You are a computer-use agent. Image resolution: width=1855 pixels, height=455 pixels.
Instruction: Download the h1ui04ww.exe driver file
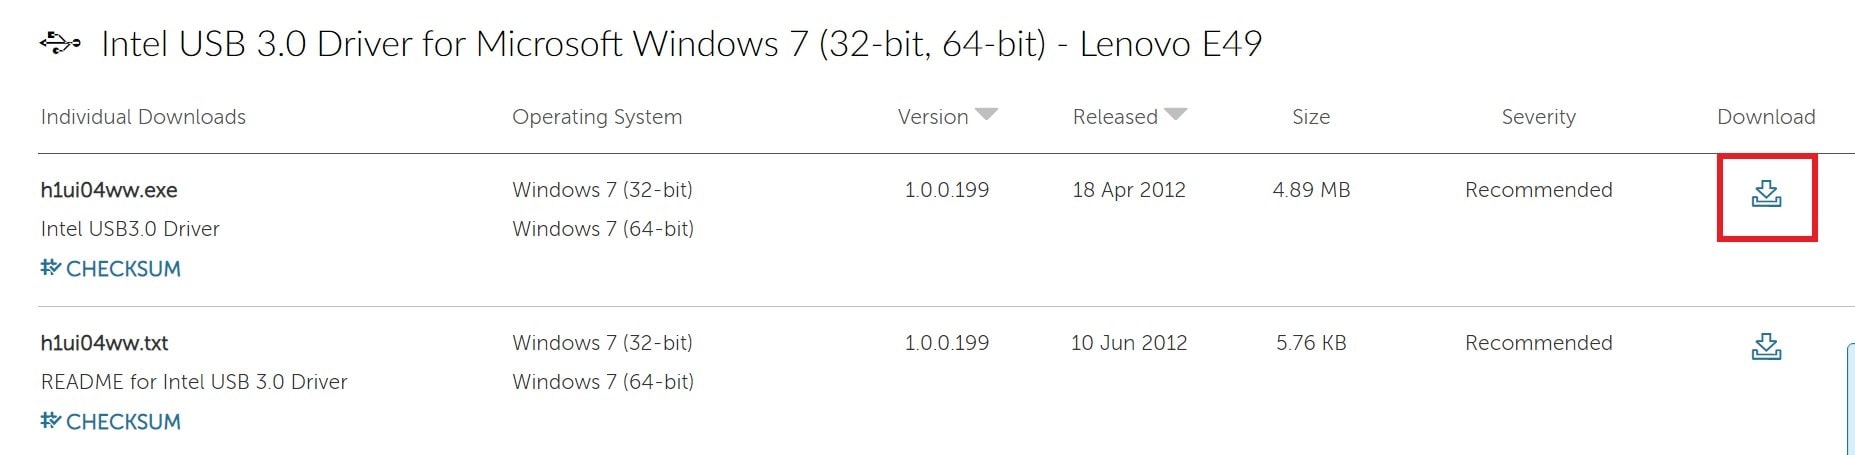[x=1766, y=194]
